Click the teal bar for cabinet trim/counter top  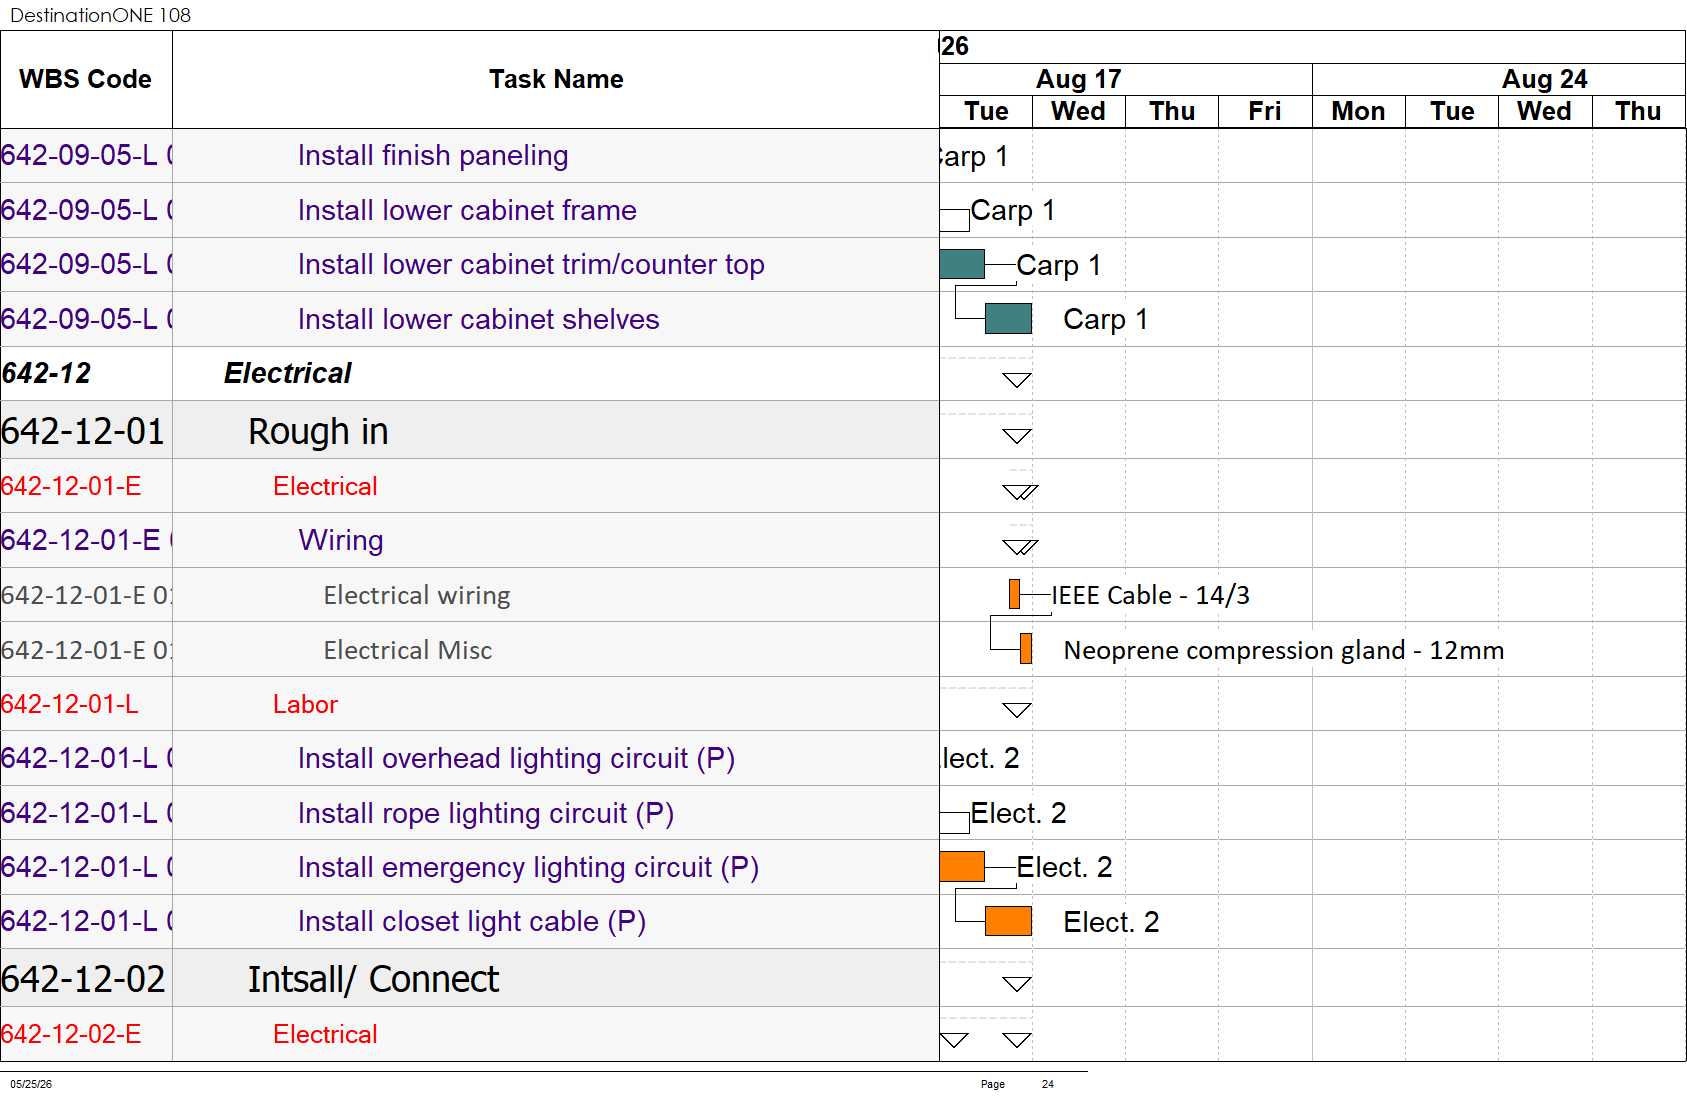[962, 264]
